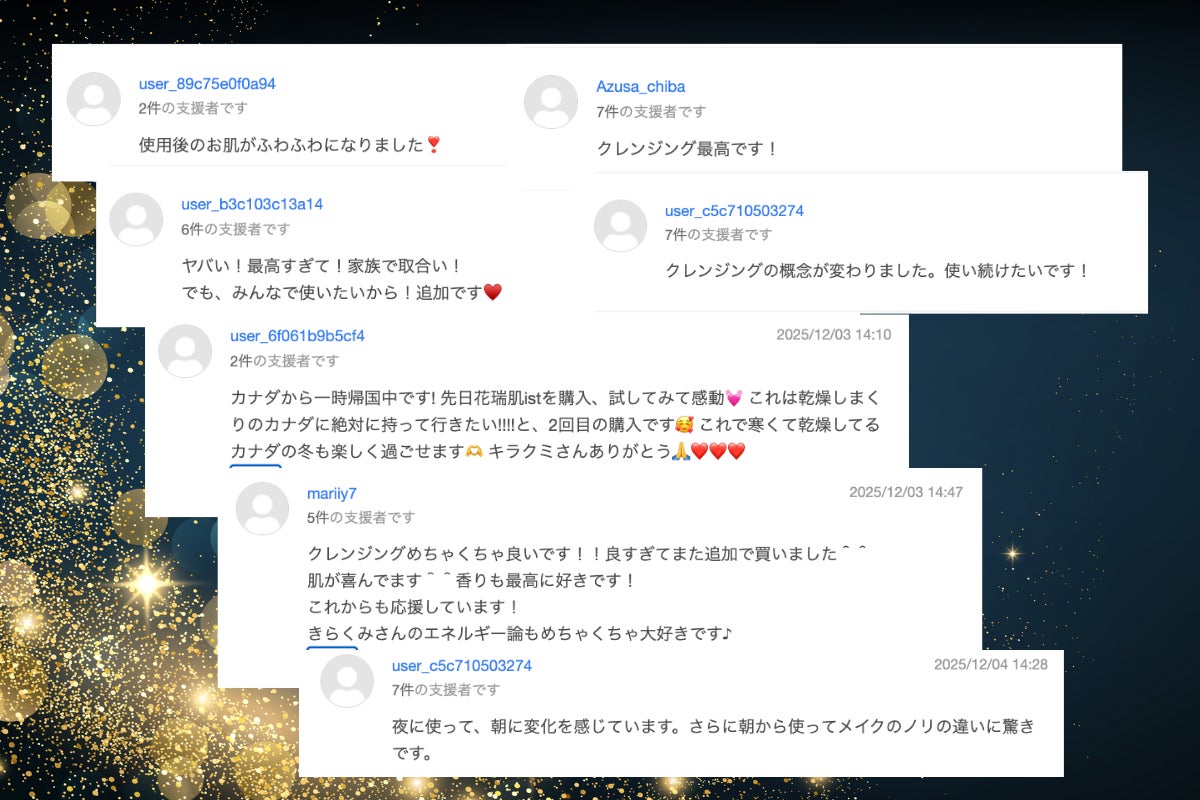Click the comment text クレンジング最高です！
This screenshot has height=800, width=1200.
pos(687,149)
